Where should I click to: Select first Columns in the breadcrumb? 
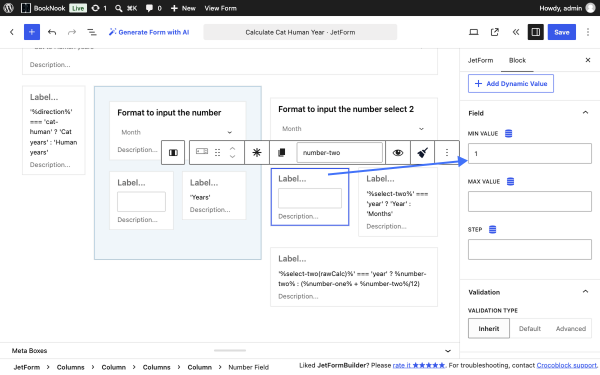pos(70,367)
